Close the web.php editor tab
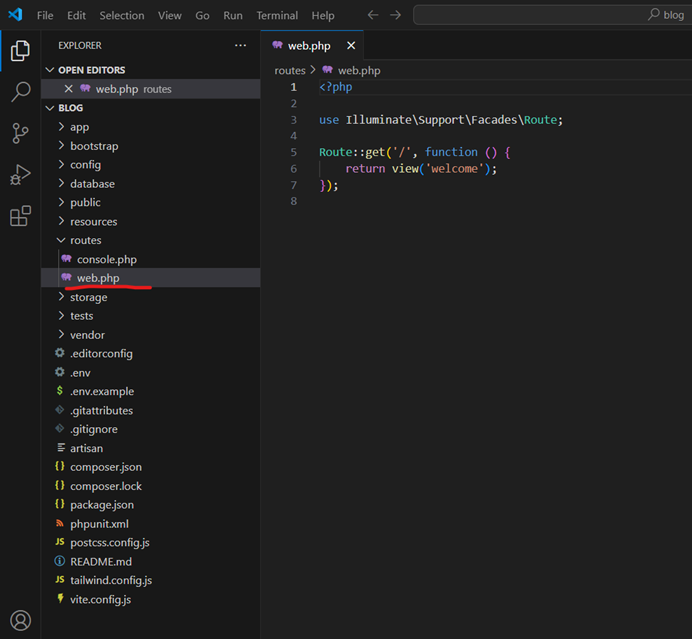692x639 pixels. [x=351, y=45]
